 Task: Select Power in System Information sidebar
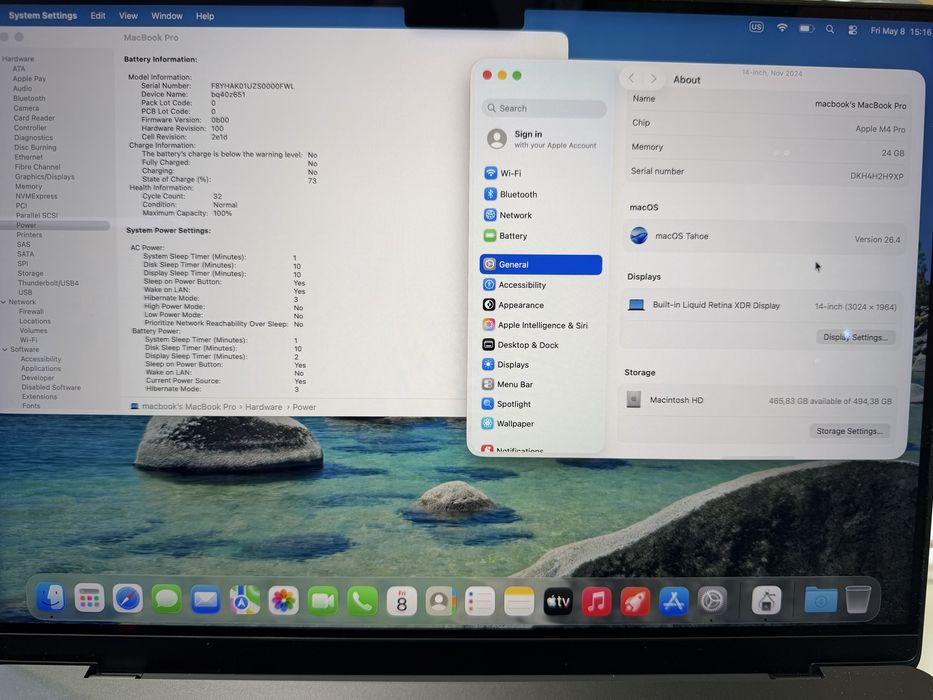55,225
